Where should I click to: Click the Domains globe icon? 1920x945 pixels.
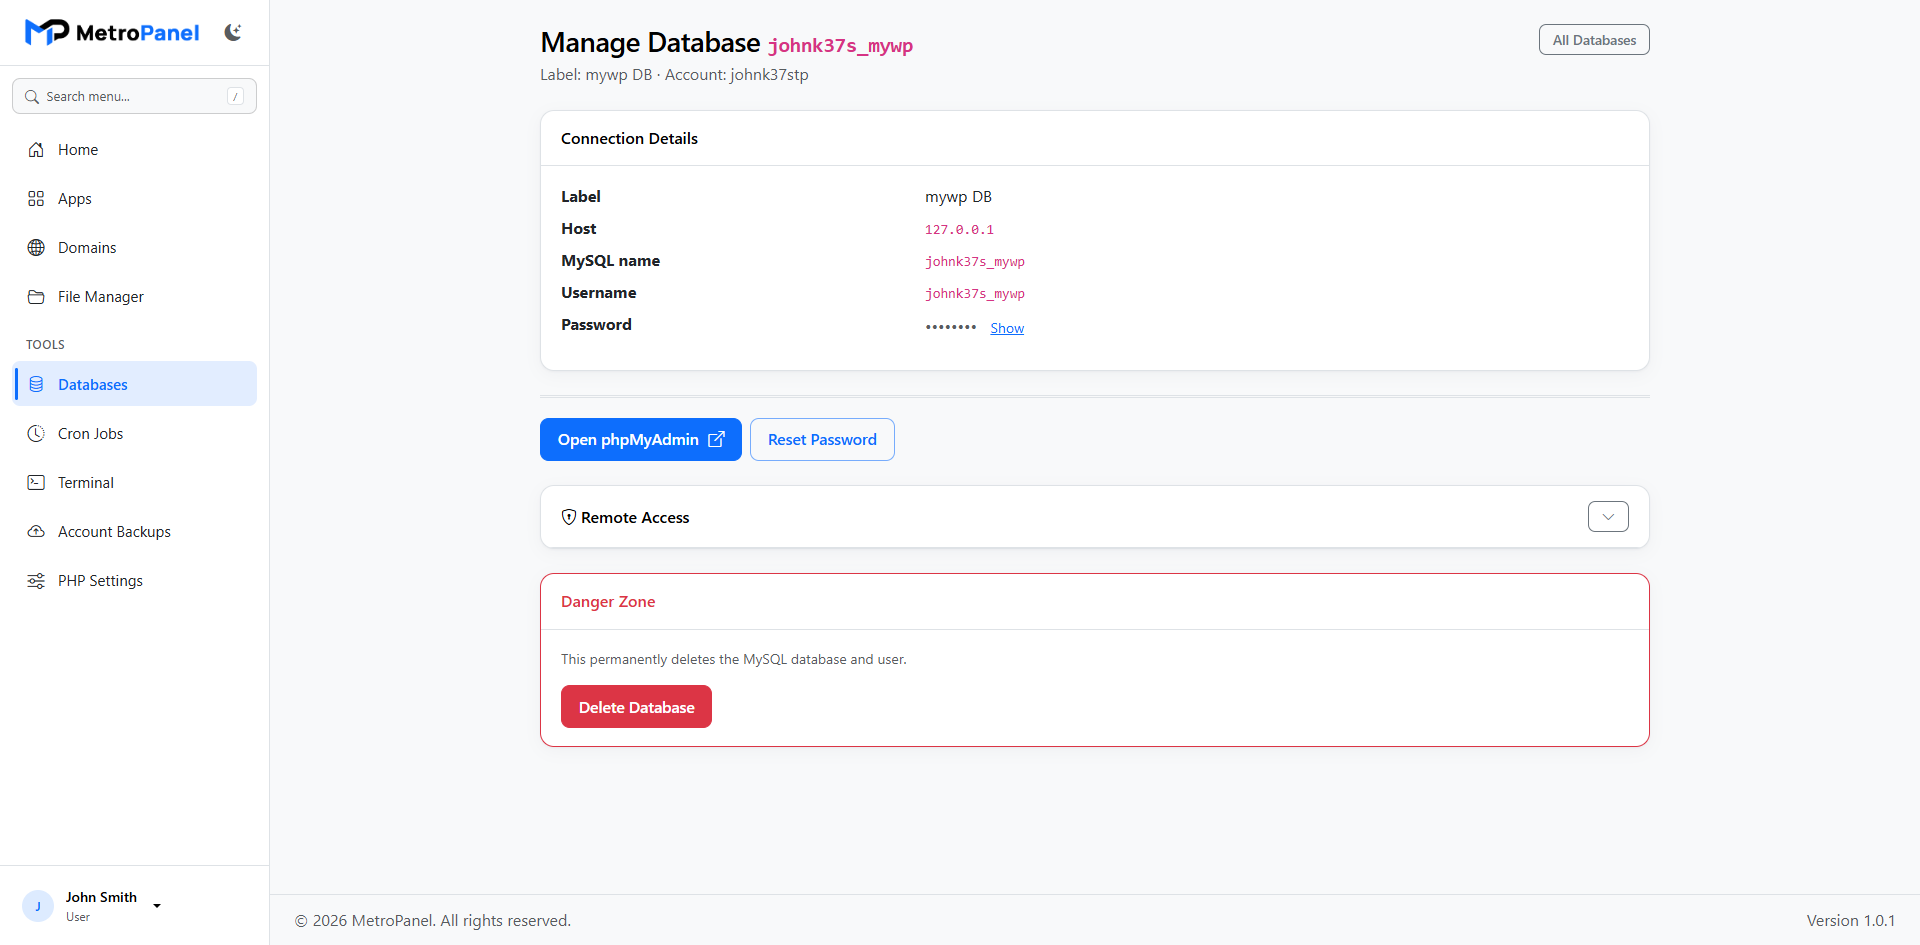(x=36, y=248)
